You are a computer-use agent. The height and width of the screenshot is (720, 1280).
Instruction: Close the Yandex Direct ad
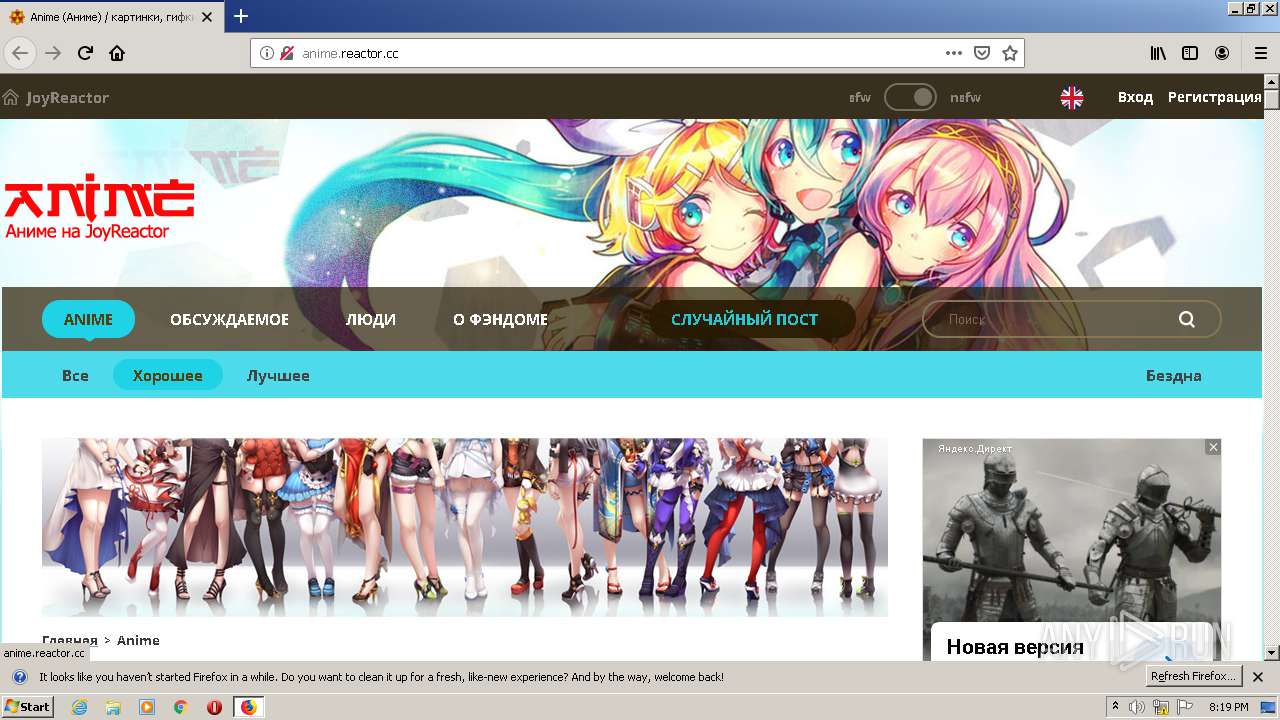pos(1213,447)
